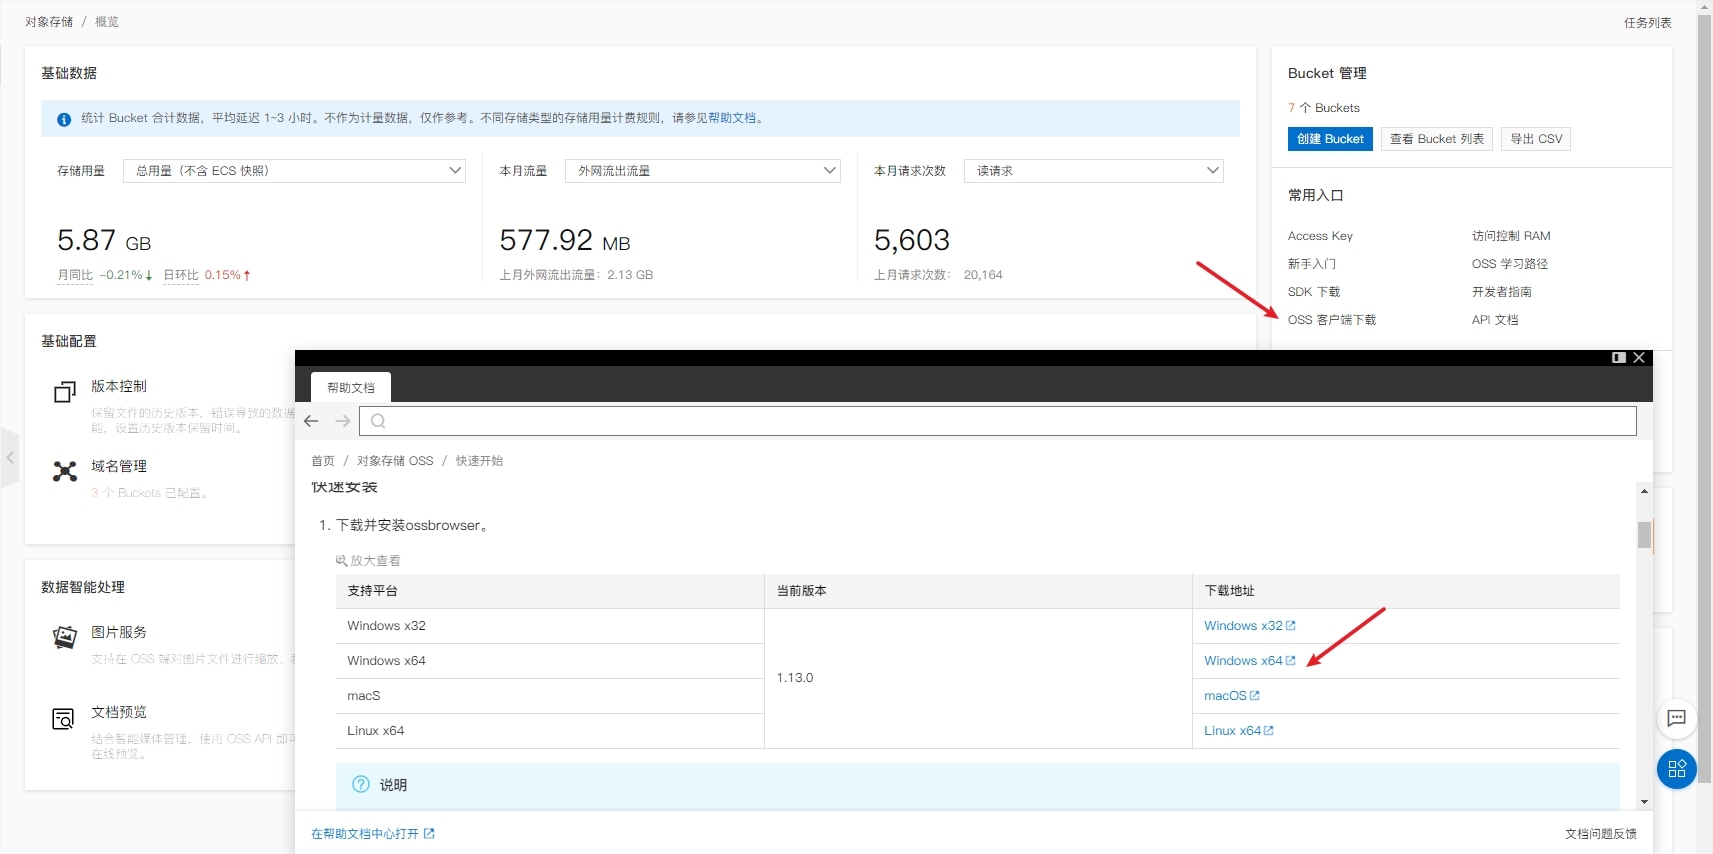The width and height of the screenshot is (1713, 854).
Task: Select the 帮助文档 tab
Action: [351, 388]
